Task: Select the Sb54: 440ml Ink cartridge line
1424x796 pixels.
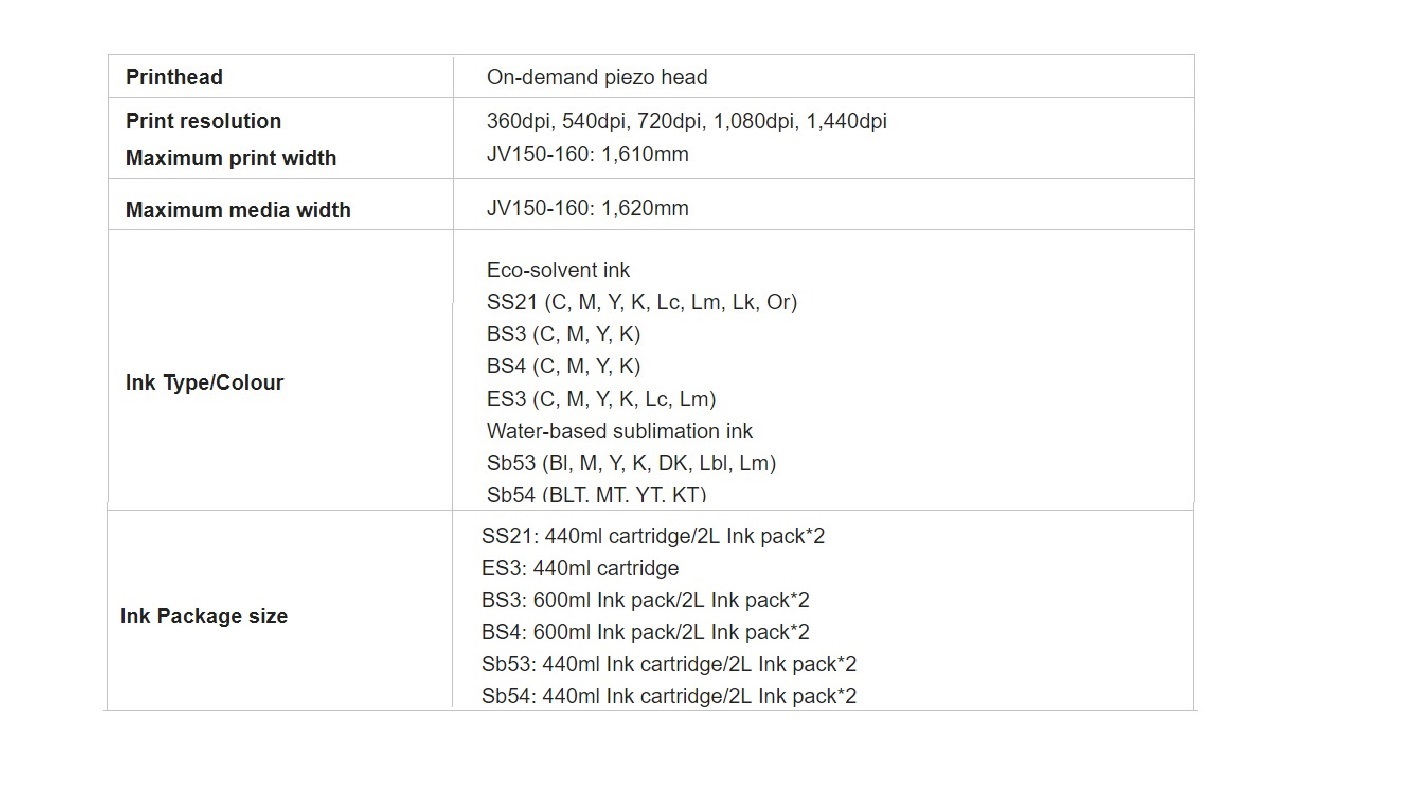Action: pos(669,696)
